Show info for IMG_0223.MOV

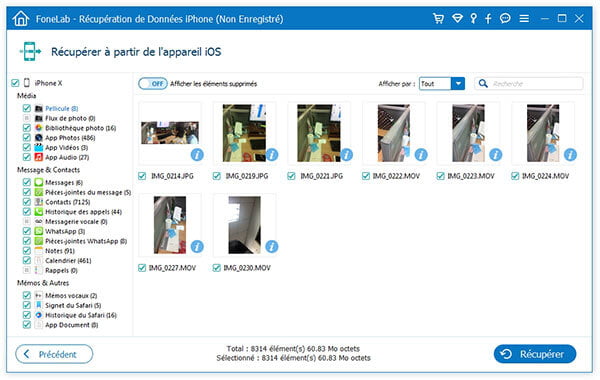[x=496, y=155]
